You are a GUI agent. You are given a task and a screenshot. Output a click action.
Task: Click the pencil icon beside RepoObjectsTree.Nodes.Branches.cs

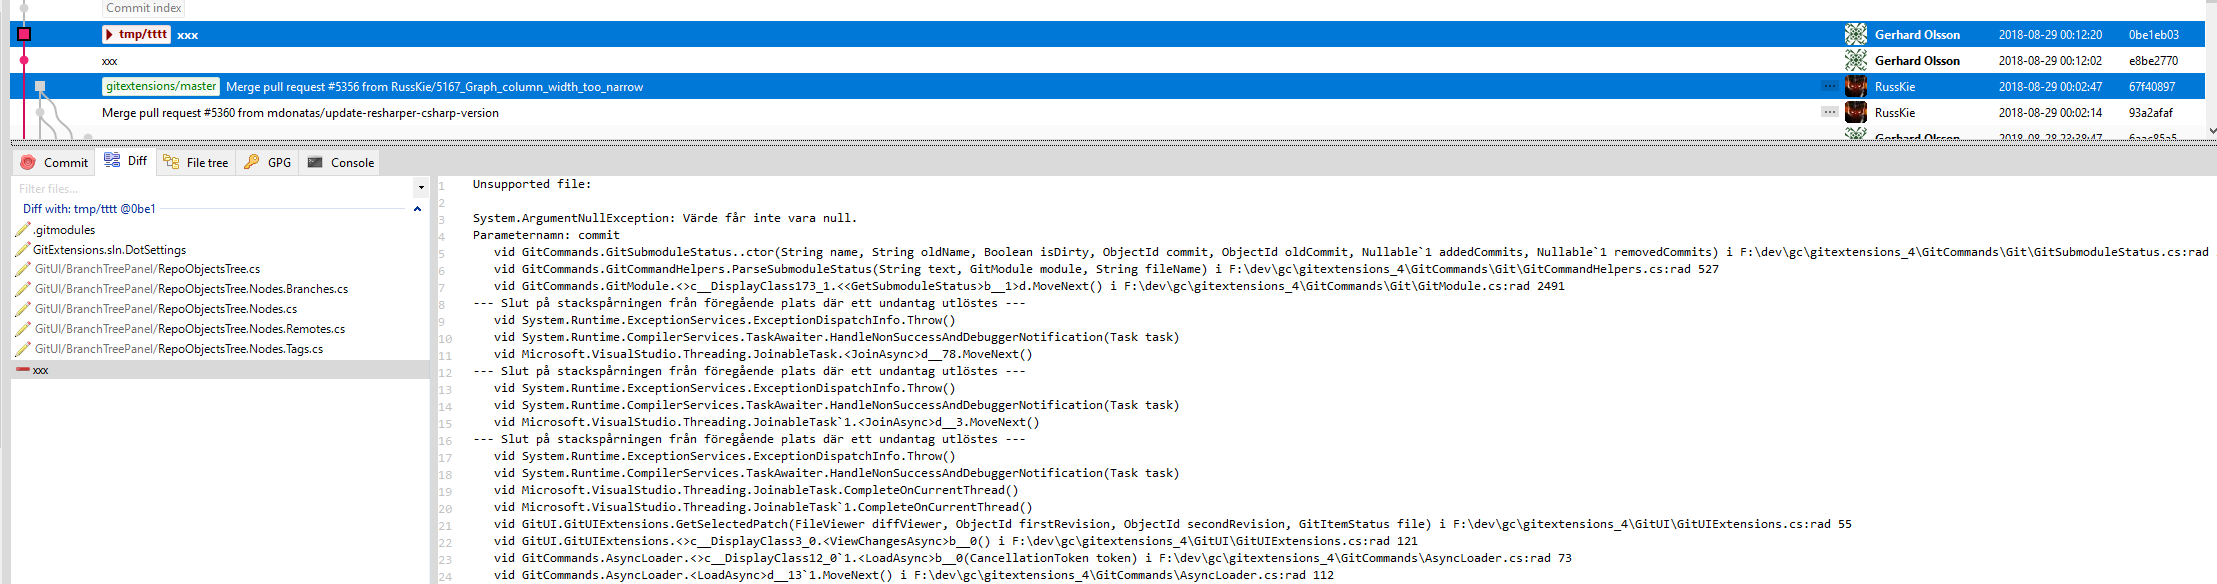tap(23, 289)
